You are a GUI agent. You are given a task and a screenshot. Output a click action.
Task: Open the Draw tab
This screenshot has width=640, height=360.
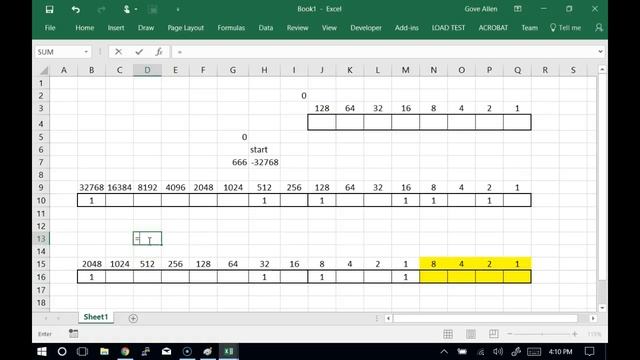[146, 28]
